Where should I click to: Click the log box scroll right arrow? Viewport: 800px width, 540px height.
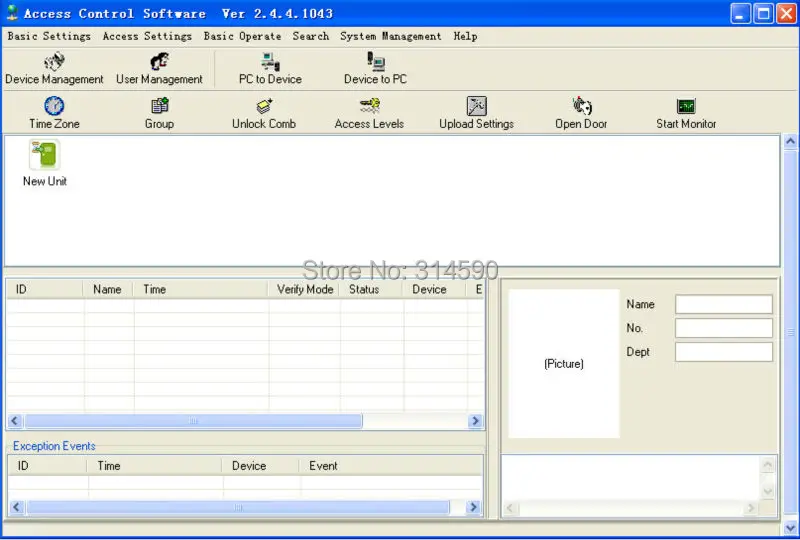coord(751,508)
